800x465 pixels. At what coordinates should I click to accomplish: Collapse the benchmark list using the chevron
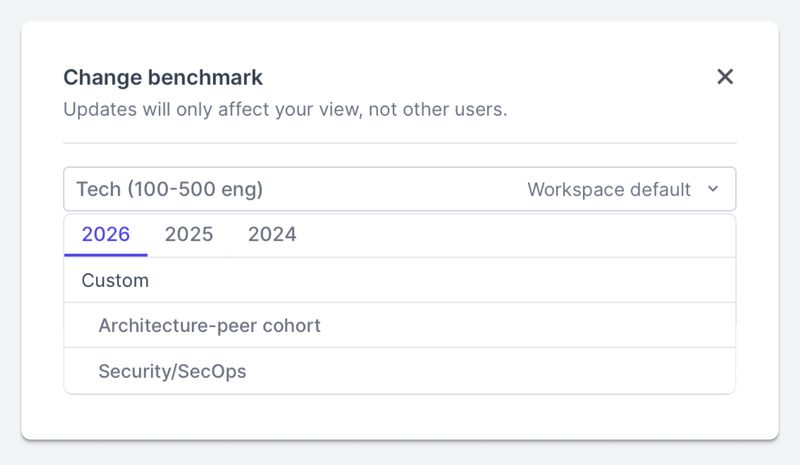[713, 189]
